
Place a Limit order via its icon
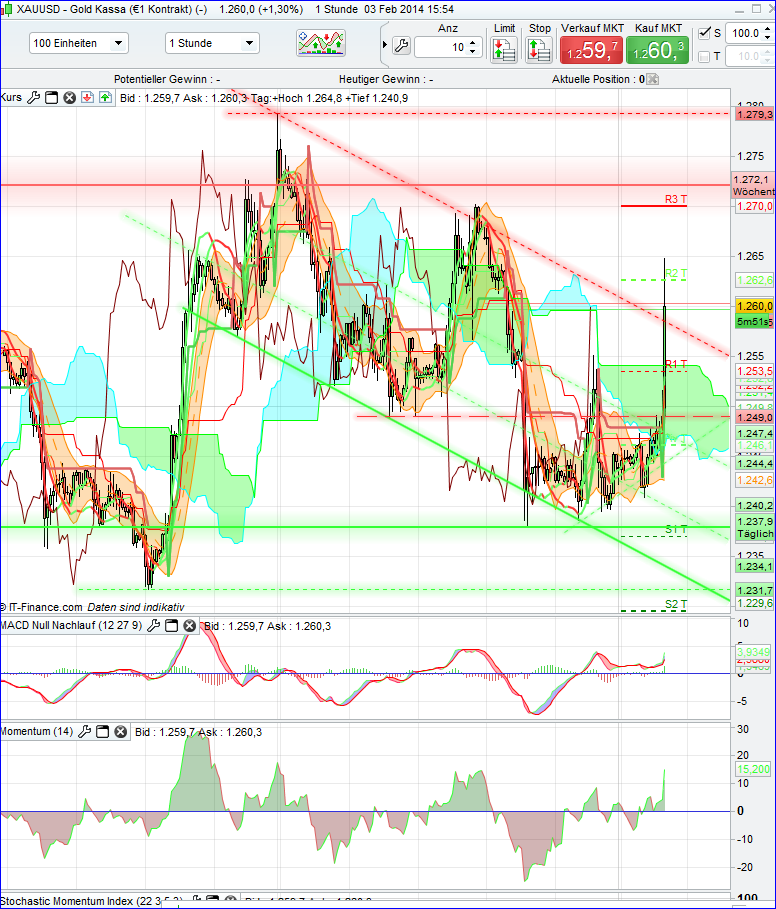click(x=504, y=50)
